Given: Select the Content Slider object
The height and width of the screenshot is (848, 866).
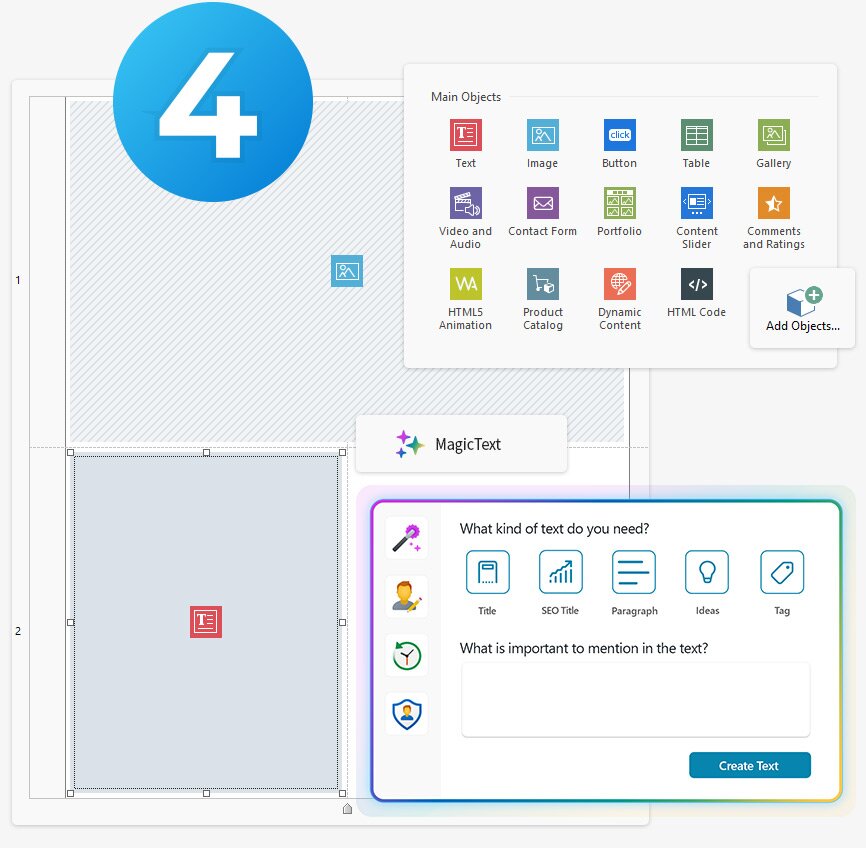Looking at the screenshot, I should point(696,203).
